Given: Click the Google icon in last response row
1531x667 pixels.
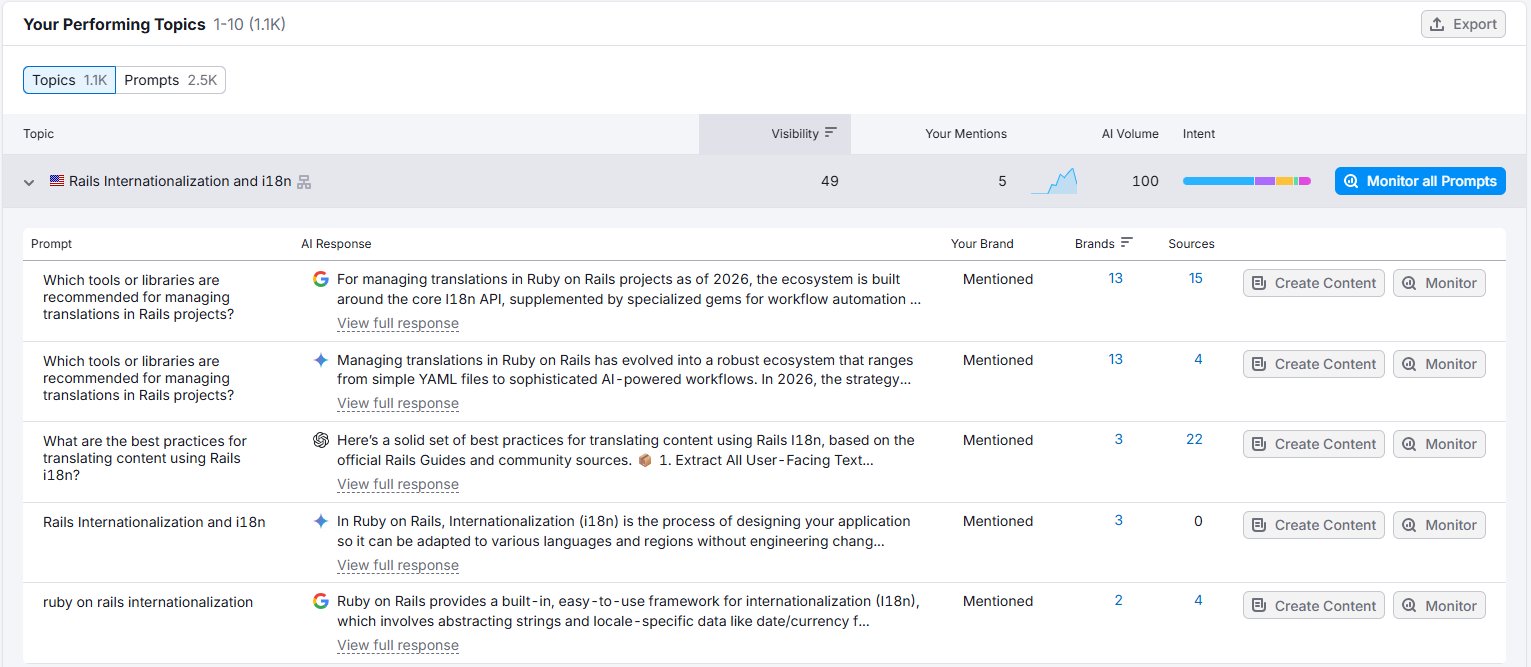Looking at the screenshot, I should (321, 601).
